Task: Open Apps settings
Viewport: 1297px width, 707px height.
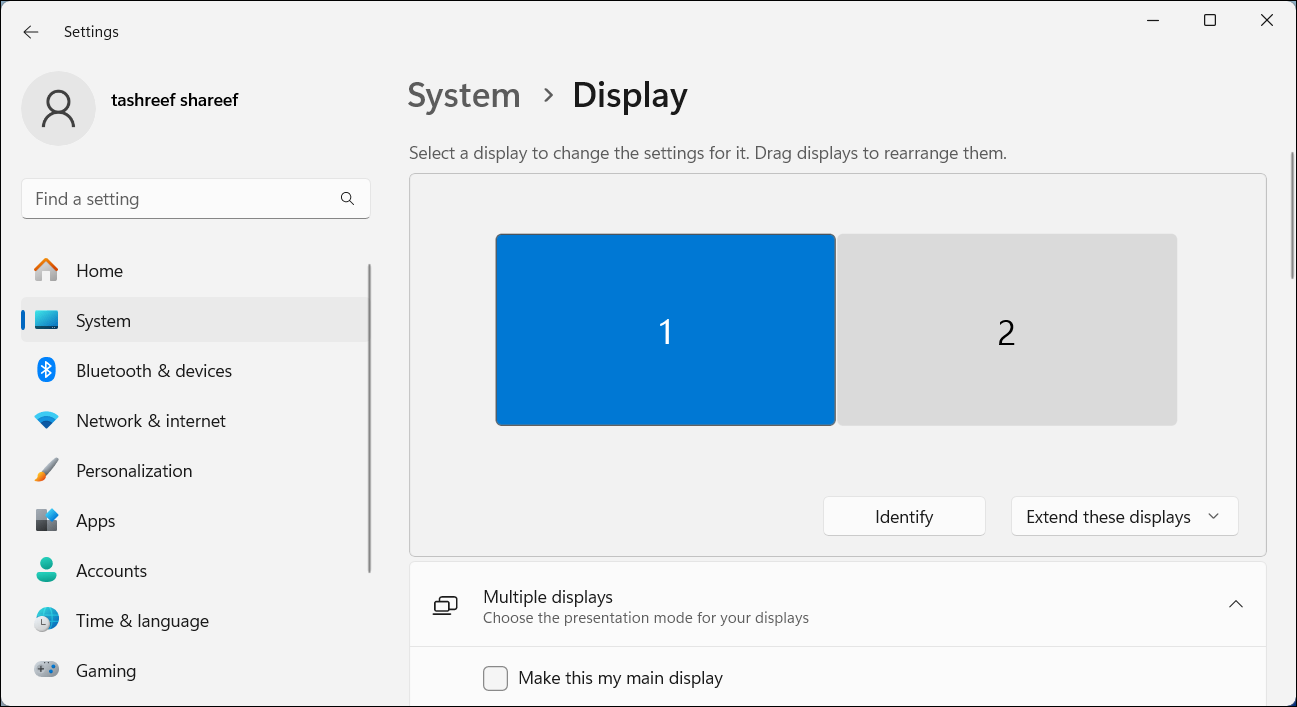Action: coord(95,520)
